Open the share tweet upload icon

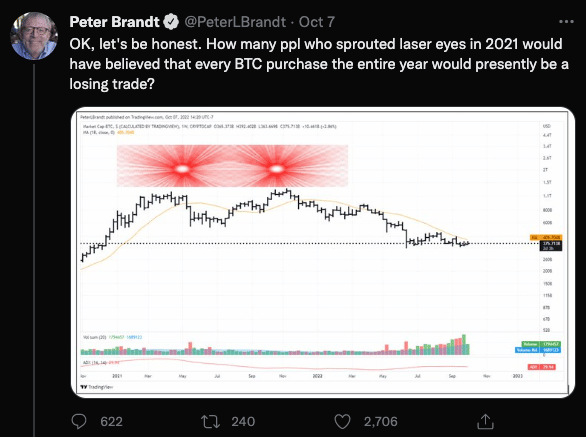click(x=485, y=421)
